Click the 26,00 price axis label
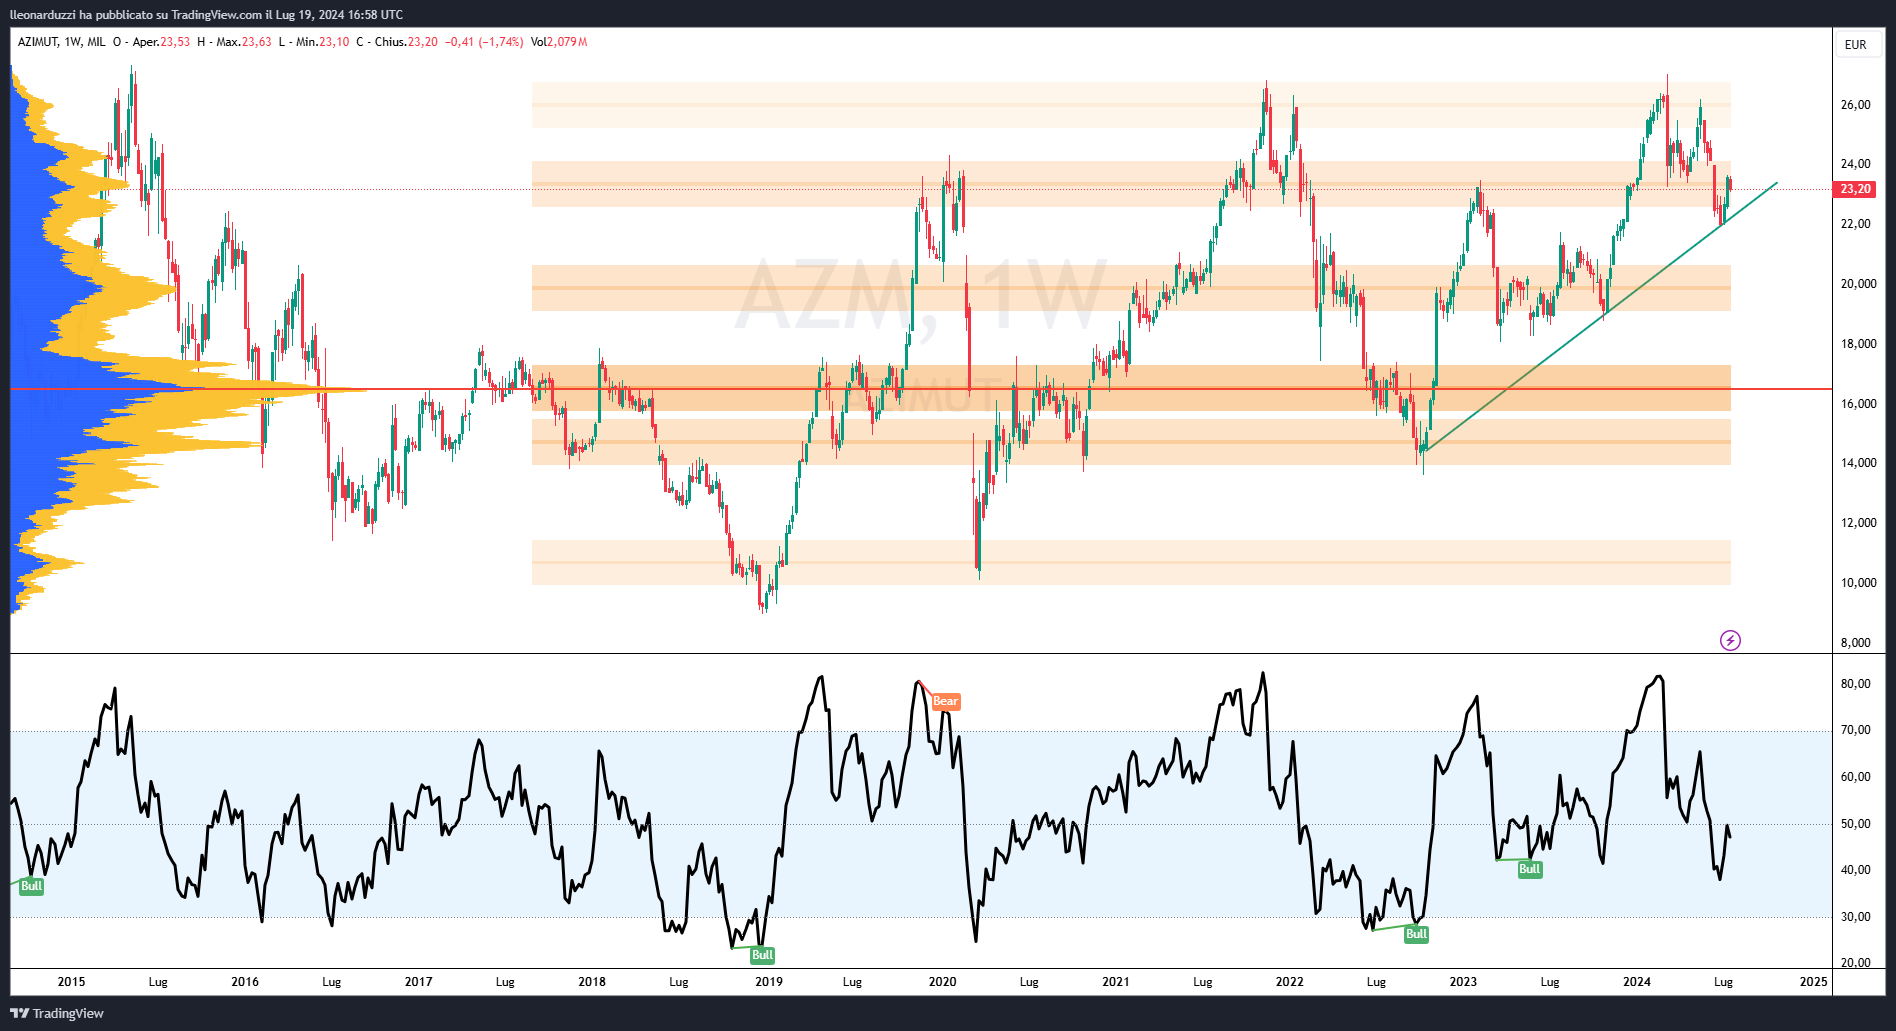 (x=1855, y=105)
